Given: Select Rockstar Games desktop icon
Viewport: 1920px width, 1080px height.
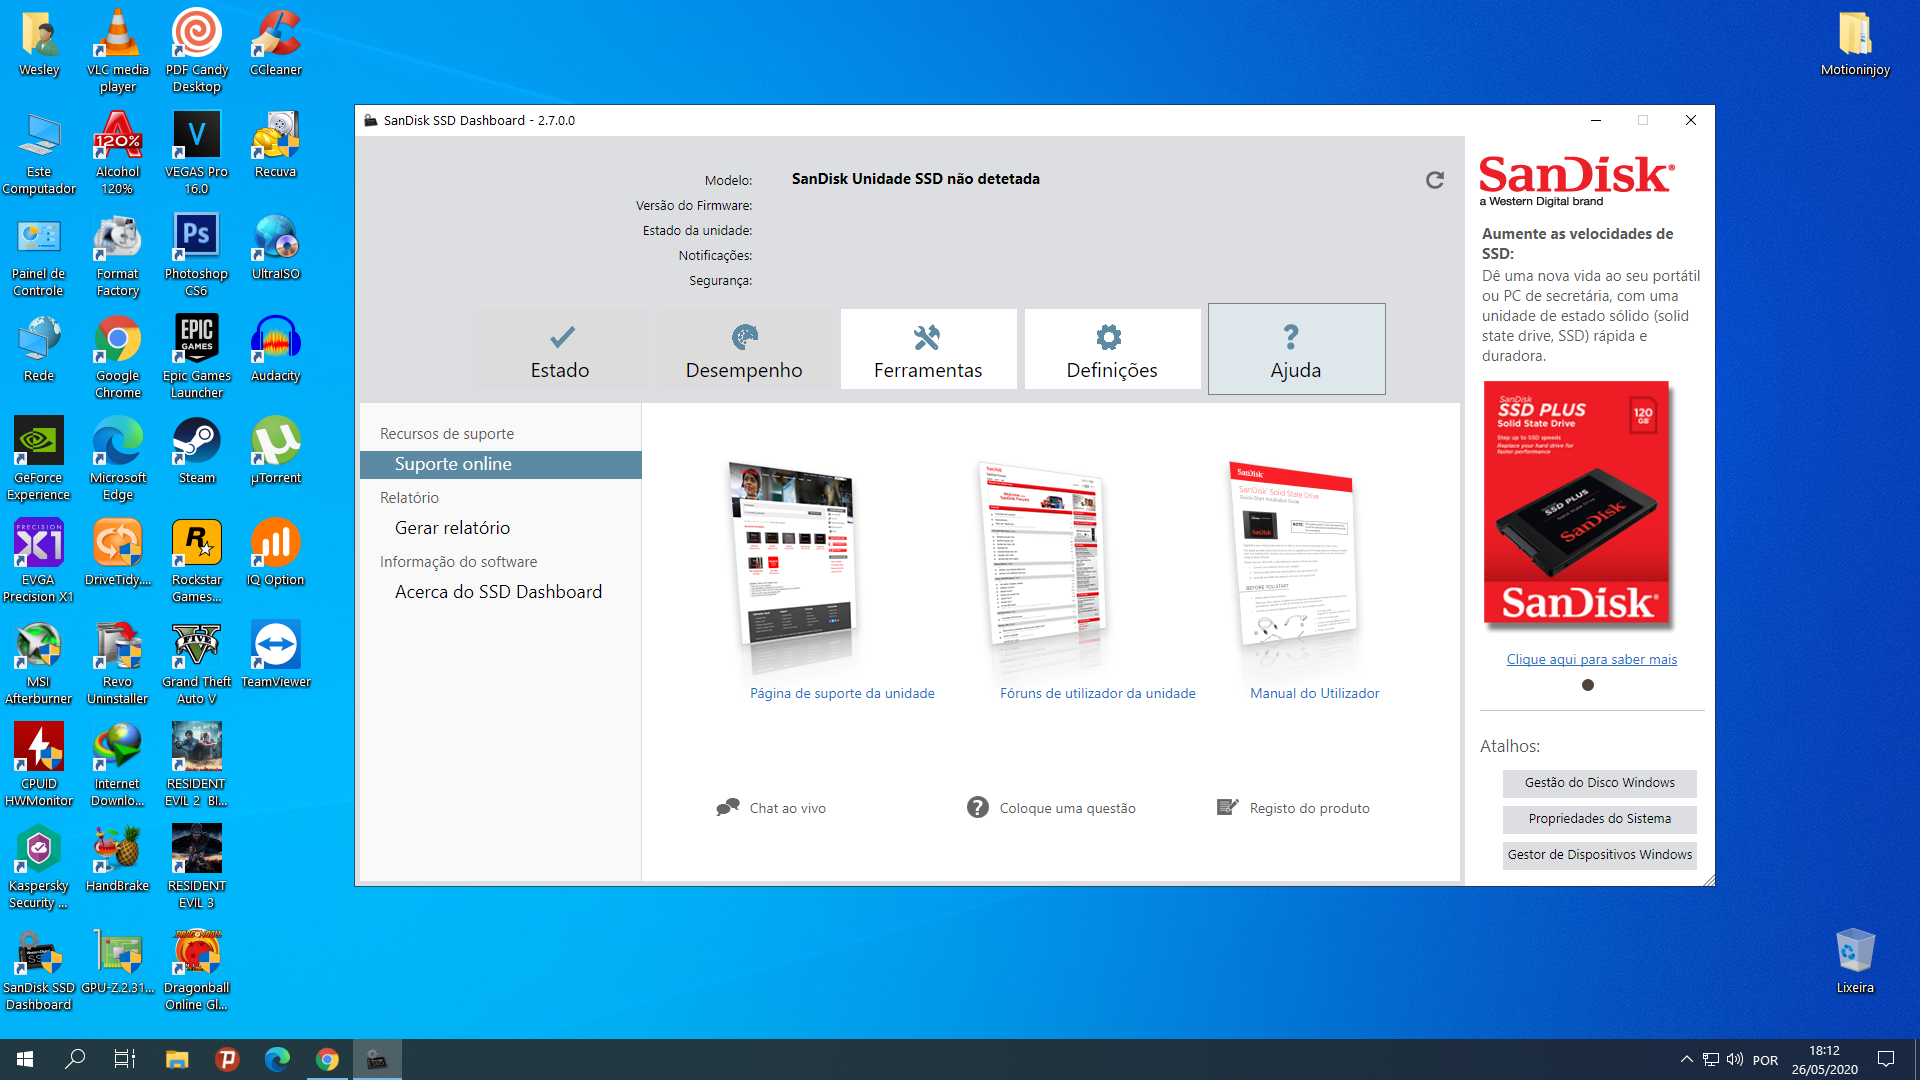Looking at the screenshot, I should point(197,561).
